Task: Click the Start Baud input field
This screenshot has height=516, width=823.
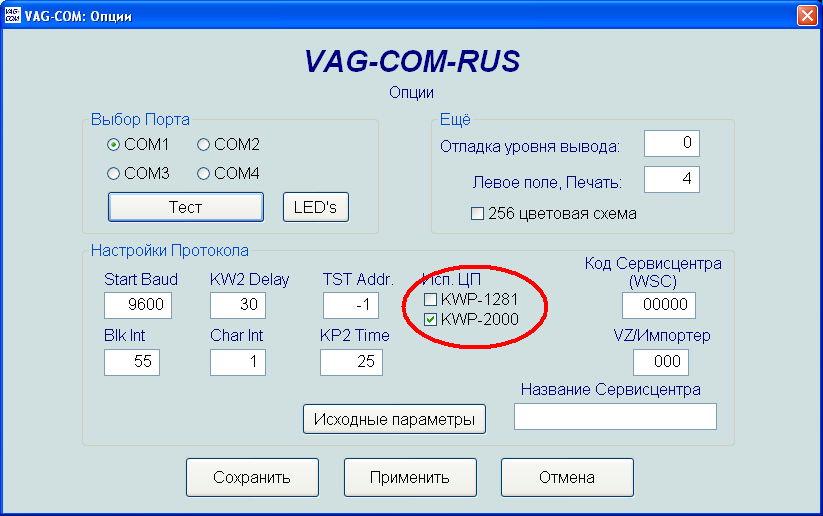Action: pyautogui.click(x=139, y=305)
